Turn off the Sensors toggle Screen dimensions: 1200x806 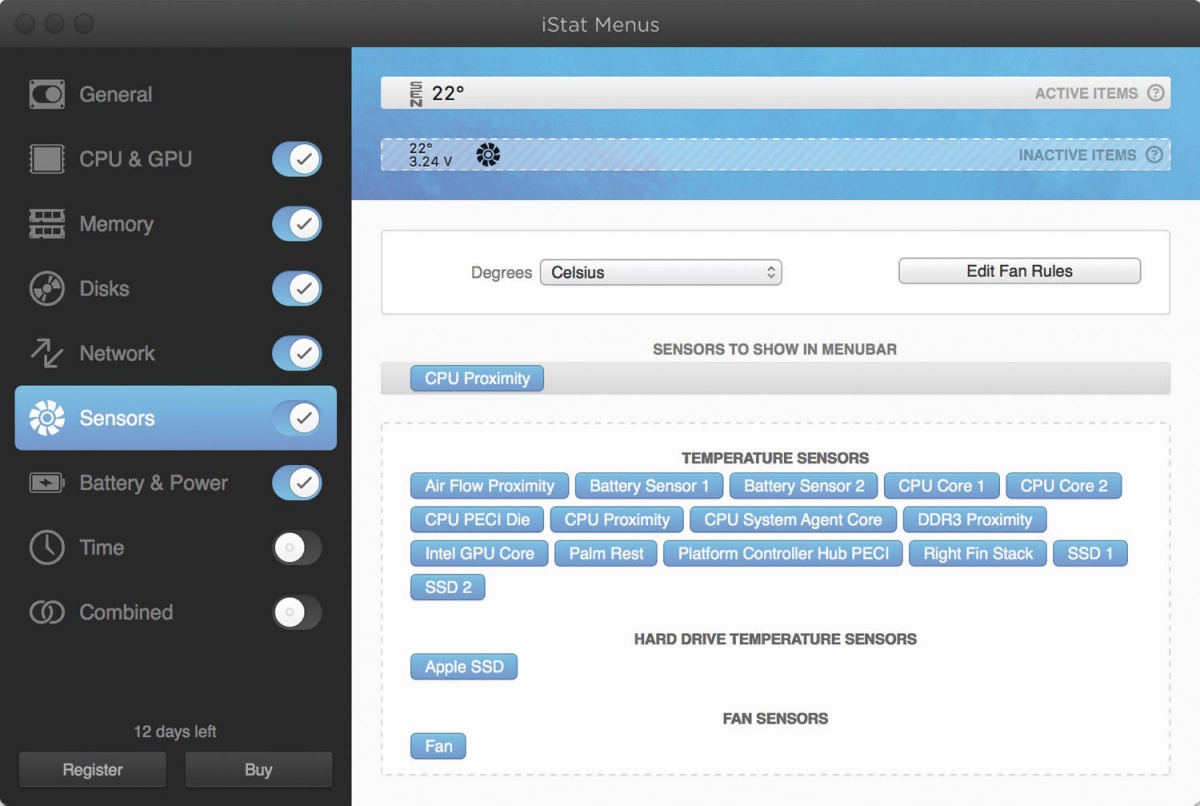[x=297, y=418]
